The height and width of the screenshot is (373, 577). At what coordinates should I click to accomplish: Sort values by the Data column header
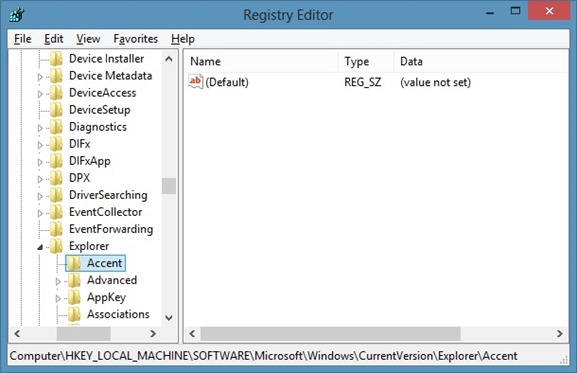pos(481,61)
